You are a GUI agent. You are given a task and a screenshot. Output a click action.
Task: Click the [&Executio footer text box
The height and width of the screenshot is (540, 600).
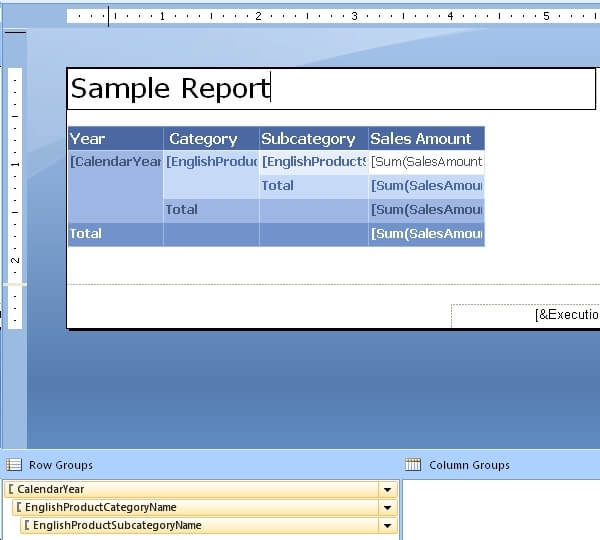pos(525,316)
